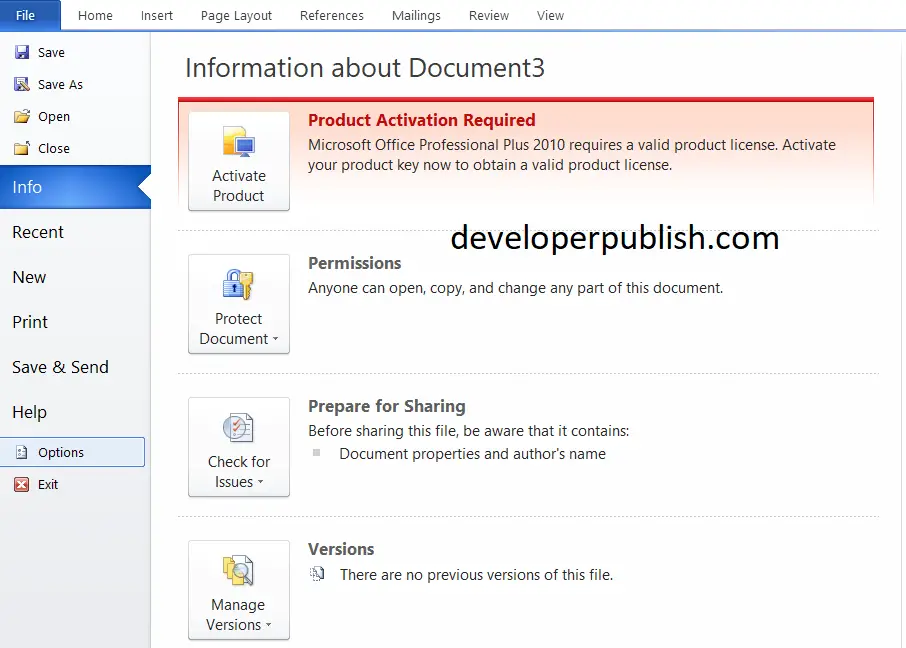This screenshot has width=906, height=648.
Task: Open the Review ribbon tab
Action: coord(489,16)
